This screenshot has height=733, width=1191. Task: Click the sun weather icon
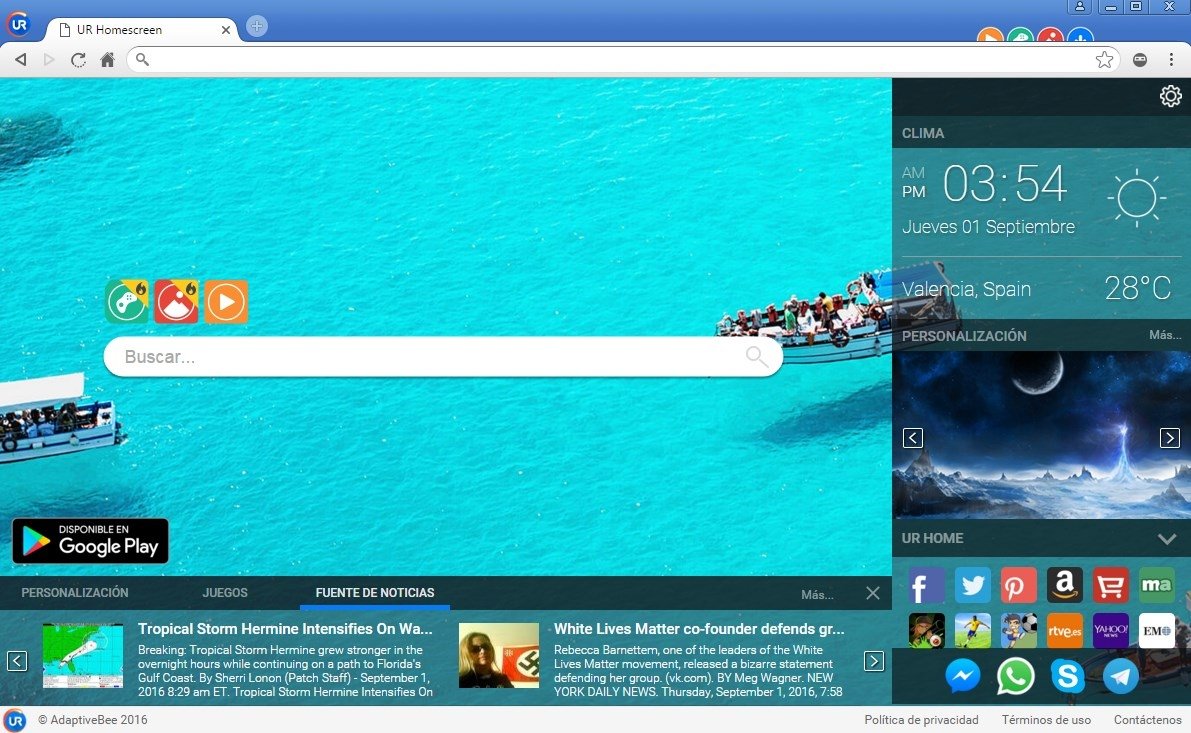[1136, 197]
